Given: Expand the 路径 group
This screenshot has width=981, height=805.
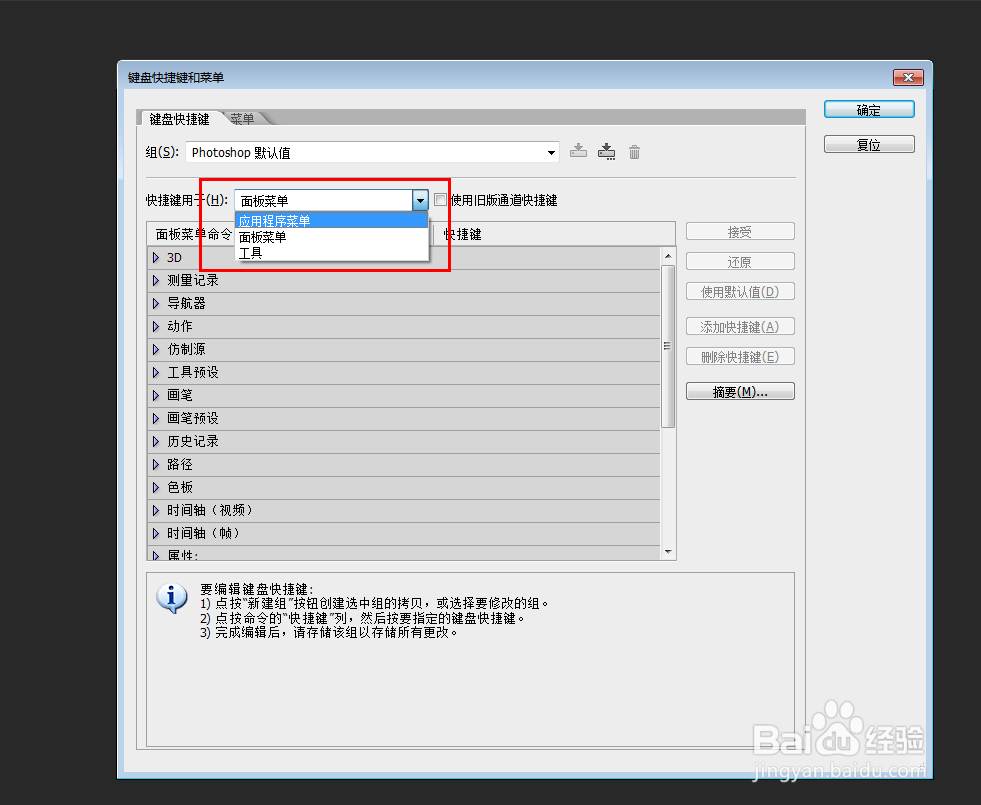Looking at the screenshot, I should click(156, 465).
